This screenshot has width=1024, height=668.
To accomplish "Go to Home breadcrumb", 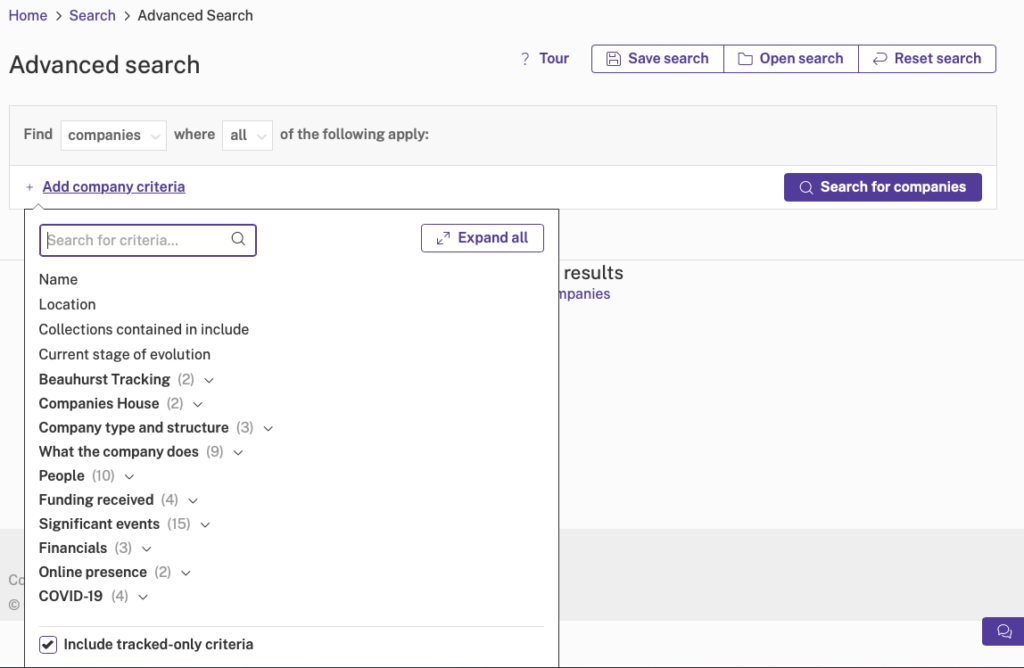I will point(27,16).
